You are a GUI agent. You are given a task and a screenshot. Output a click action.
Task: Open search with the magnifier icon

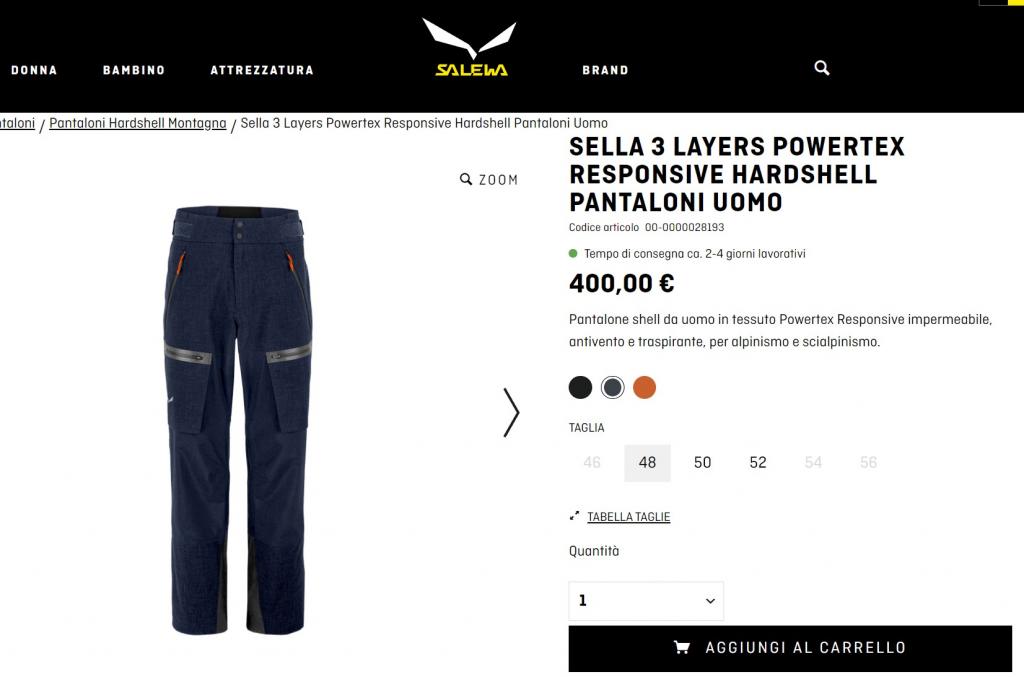click(822, 68)
